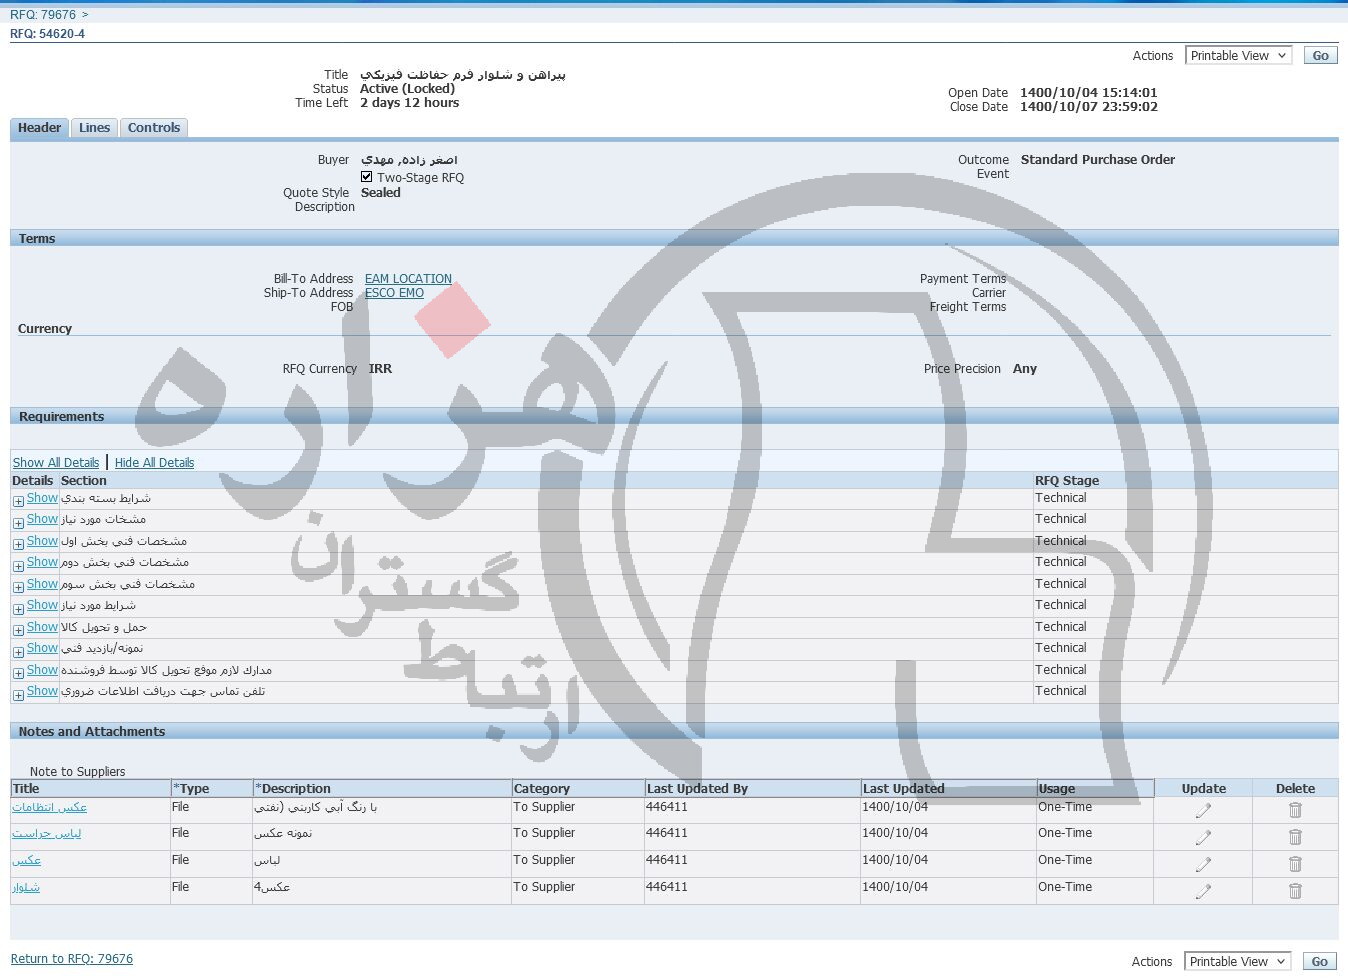
Task: Click the bottom Go button
Action: tap(1319, 962)
